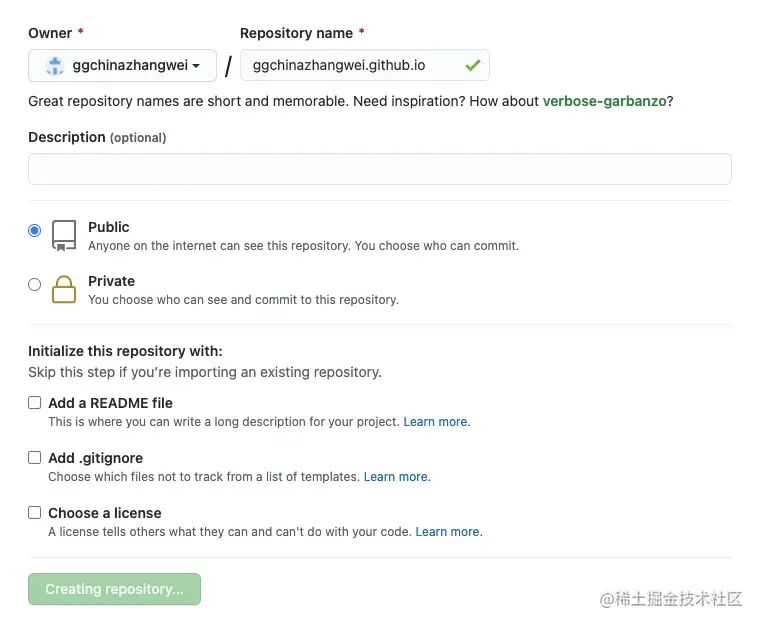This screenshot has height=627, width=761.
Task: Enable Add a README file checkbox
Action: click(x=35, y=403)
